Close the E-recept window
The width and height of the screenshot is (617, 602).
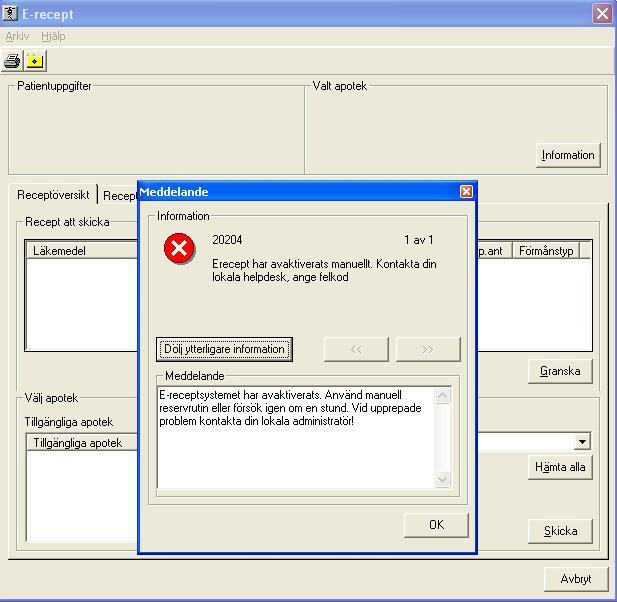point(602,14)
